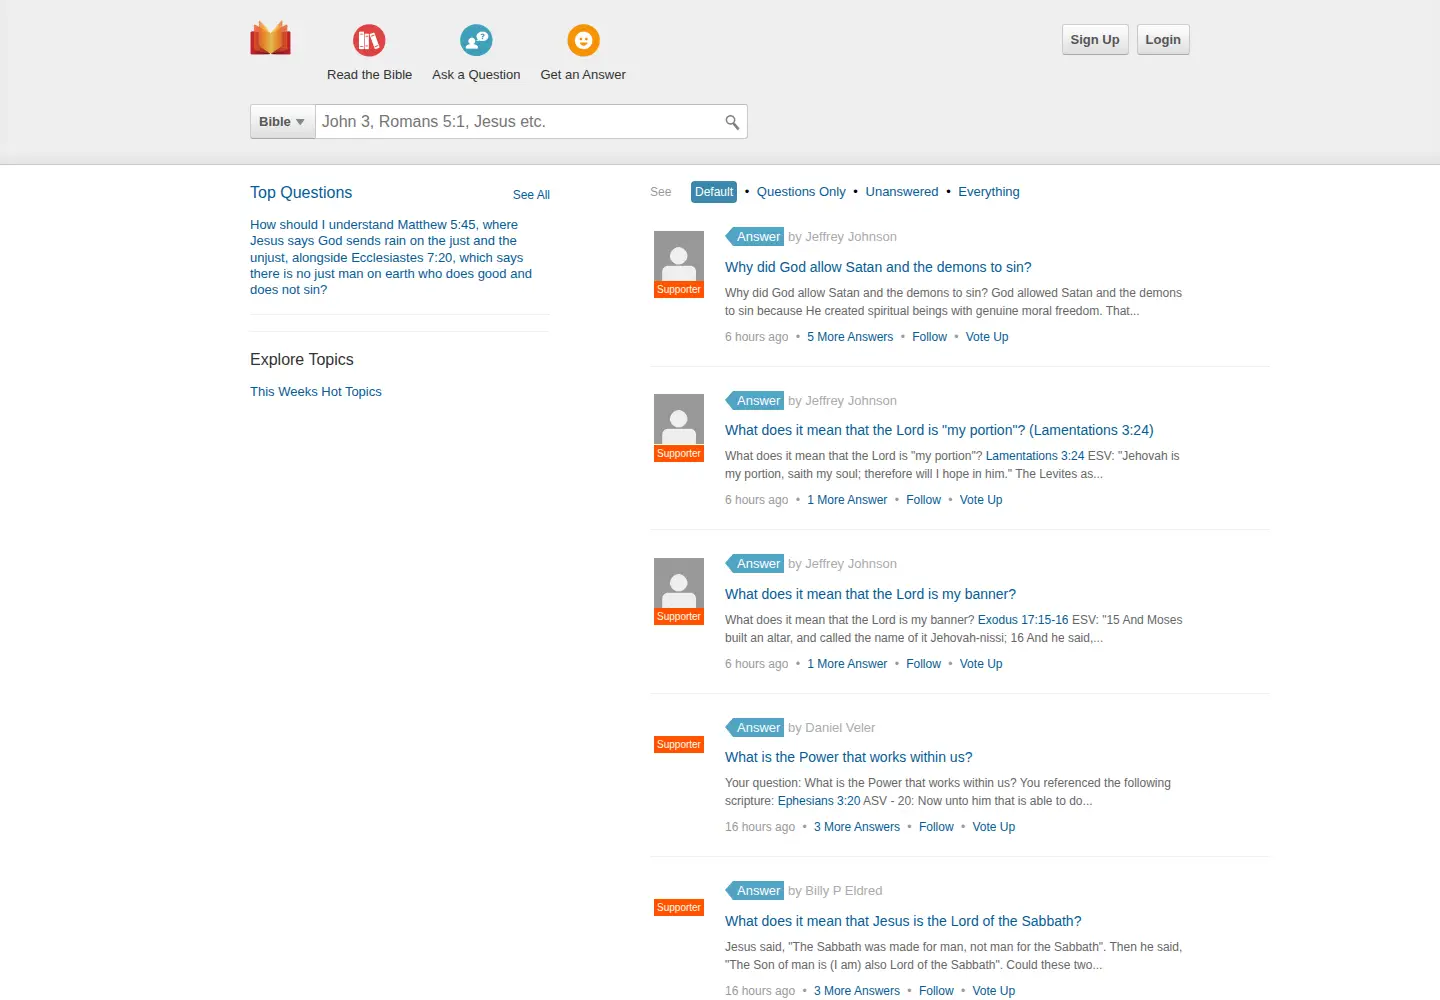Open the Ephesians 3:20 verse link

pyautogui.click(x=819, y=801)
